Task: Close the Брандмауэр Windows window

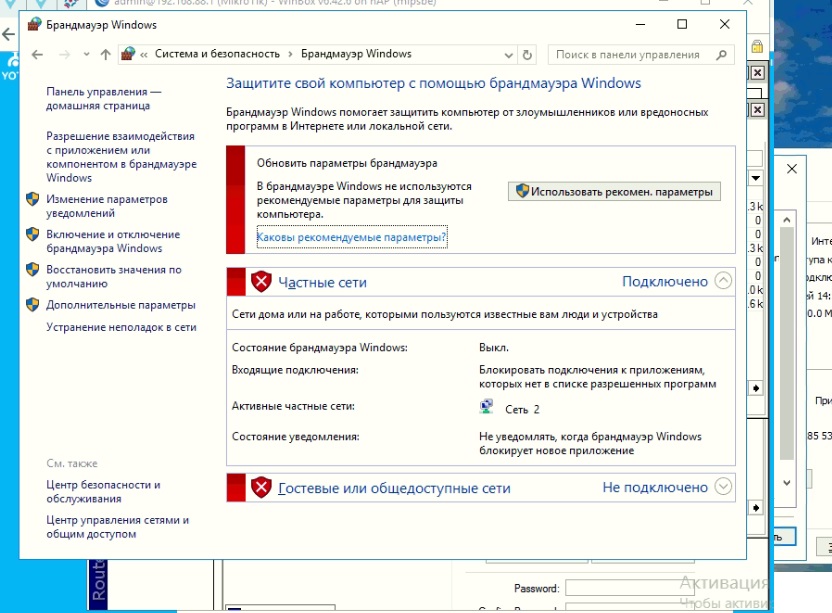Action: (x=724, y=24)
